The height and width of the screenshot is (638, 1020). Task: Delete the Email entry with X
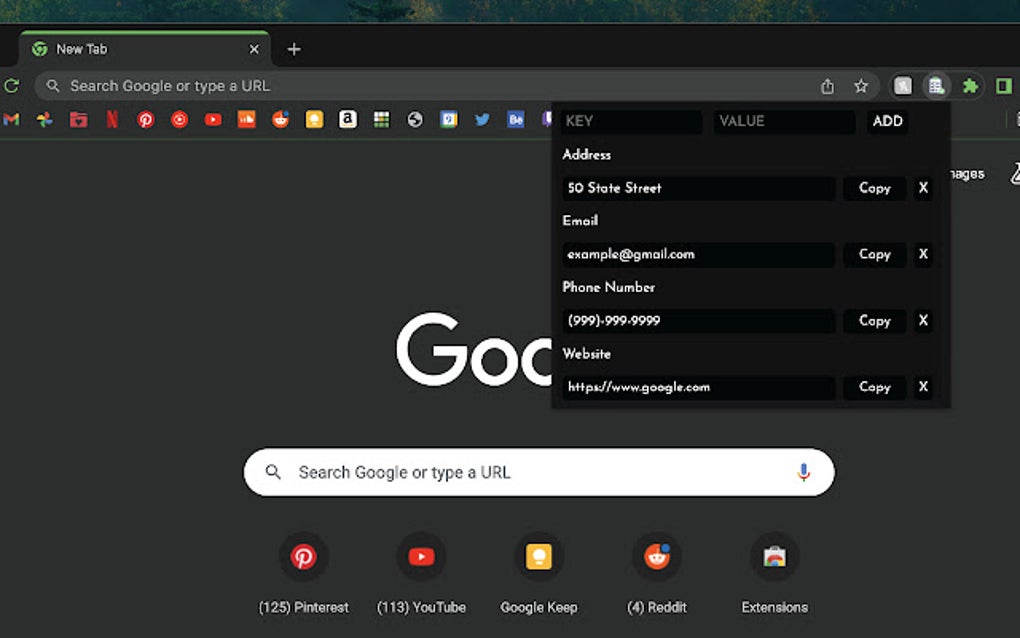[923, 254]
